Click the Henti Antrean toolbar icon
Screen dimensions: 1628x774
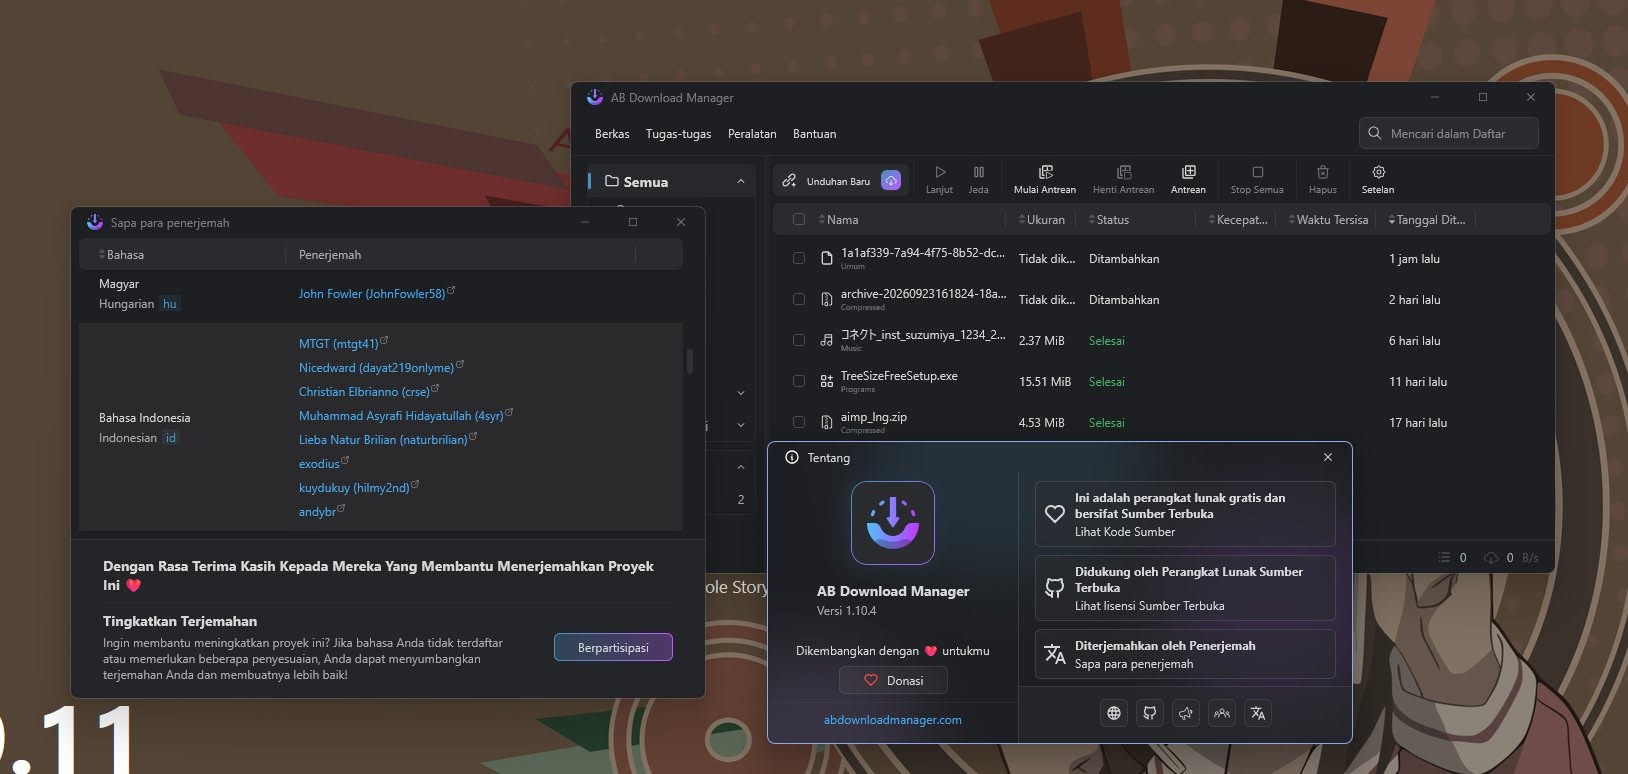click(1123, 179)
